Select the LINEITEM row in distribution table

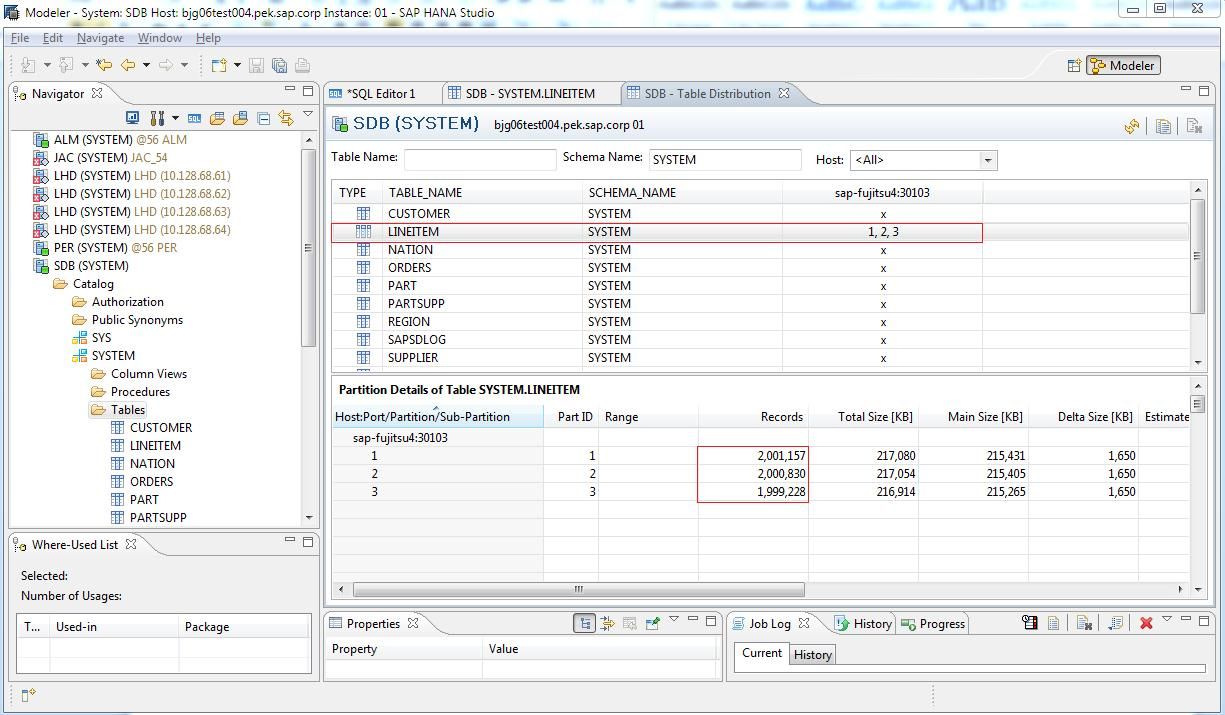(x=657, y=232)
